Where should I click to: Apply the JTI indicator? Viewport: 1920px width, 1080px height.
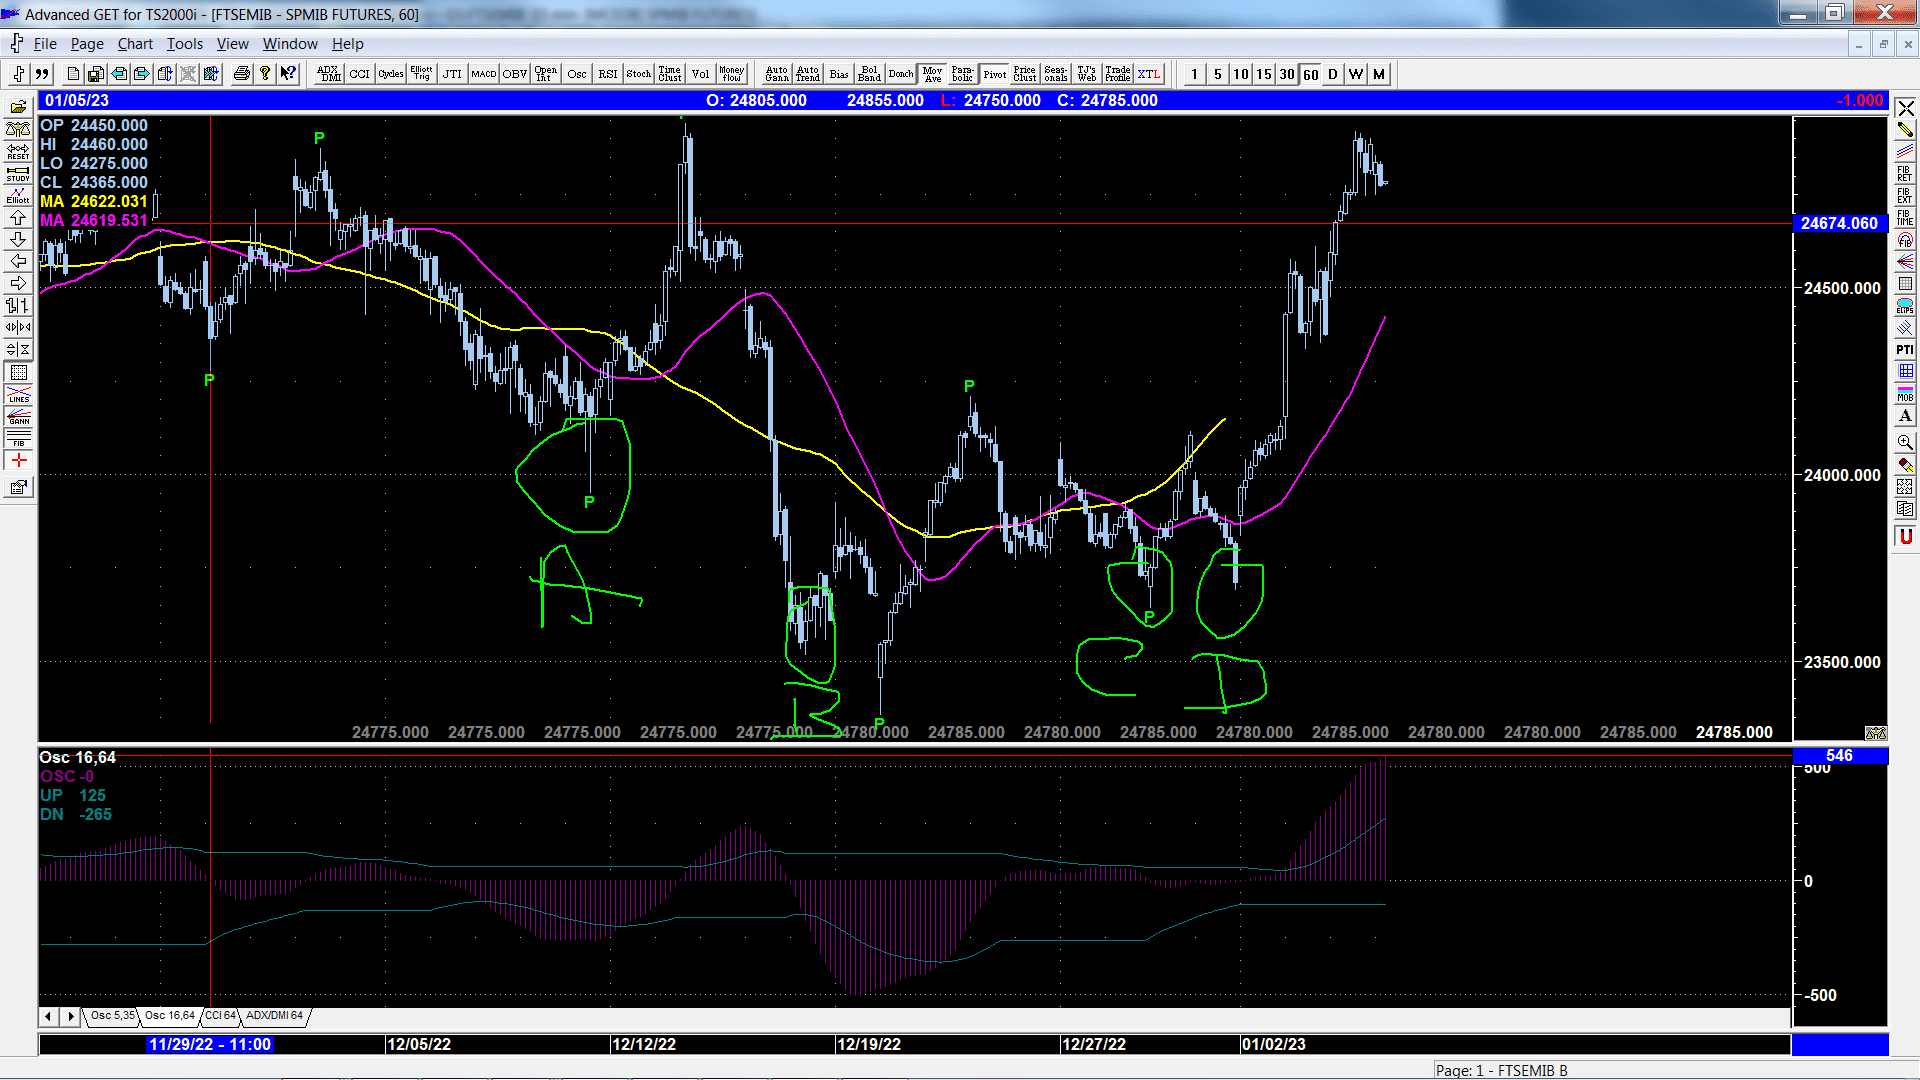coord(453,74)
